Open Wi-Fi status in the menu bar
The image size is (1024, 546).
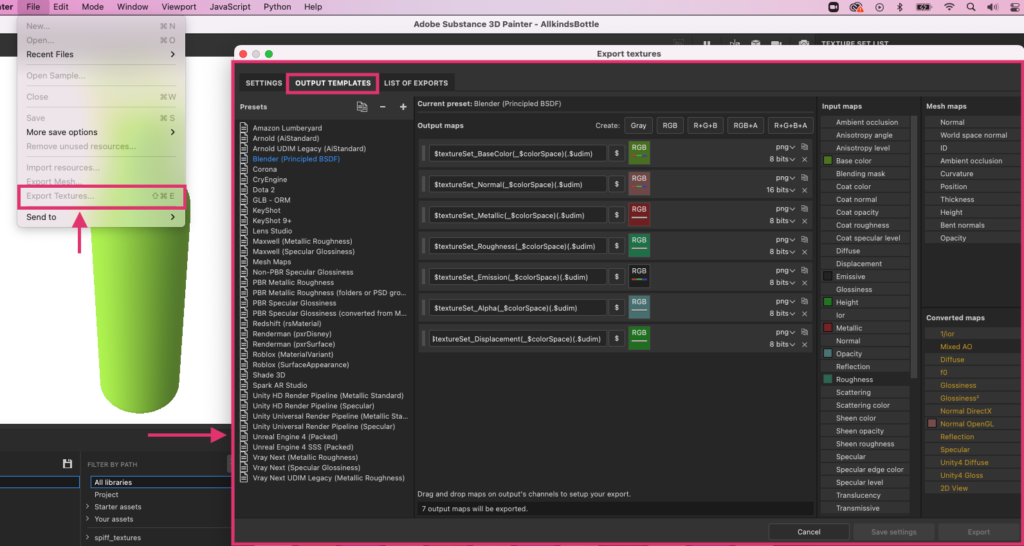(949, 7)
